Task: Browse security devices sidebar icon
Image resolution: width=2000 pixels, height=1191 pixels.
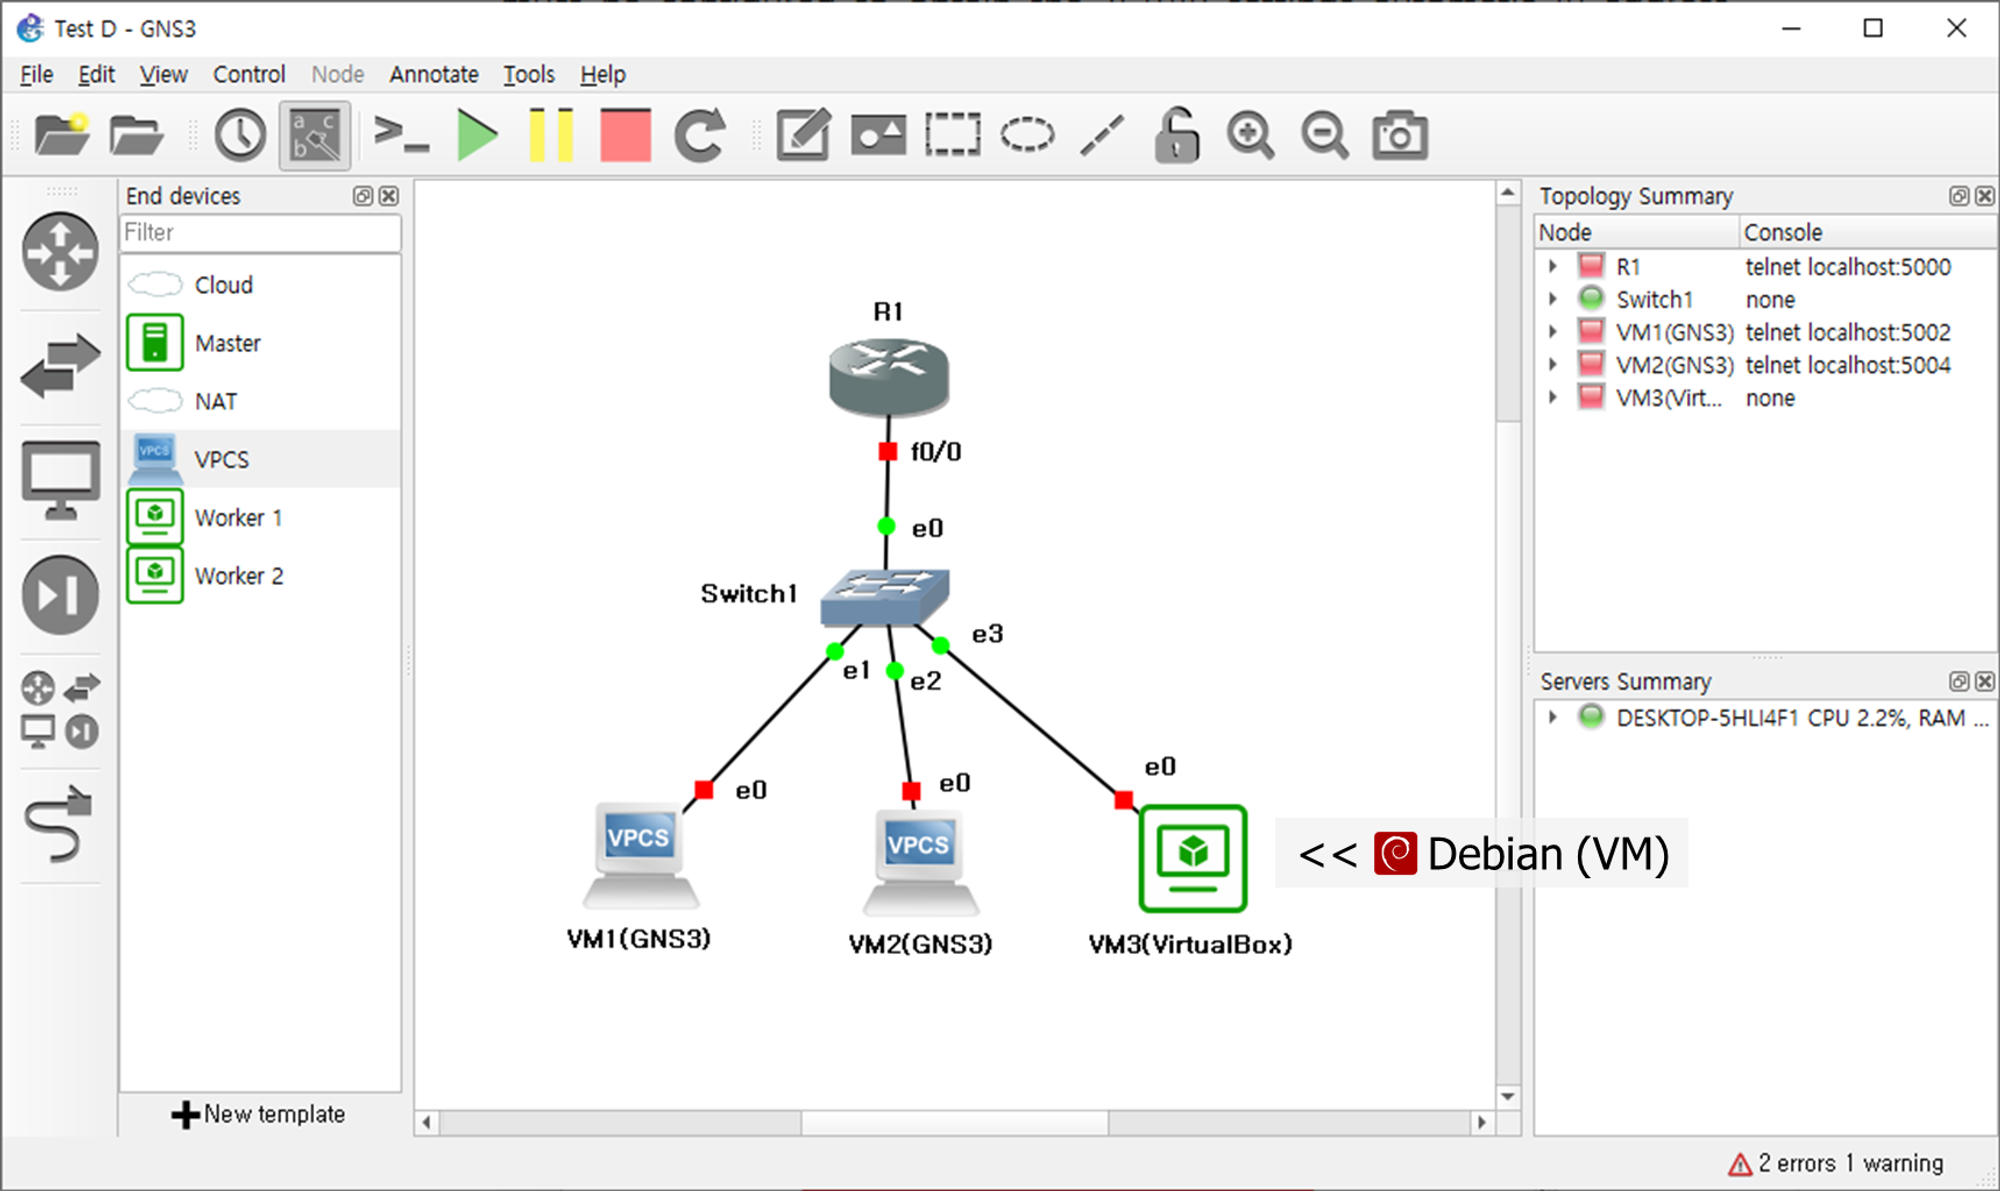Action: click(x=60, y=595)
